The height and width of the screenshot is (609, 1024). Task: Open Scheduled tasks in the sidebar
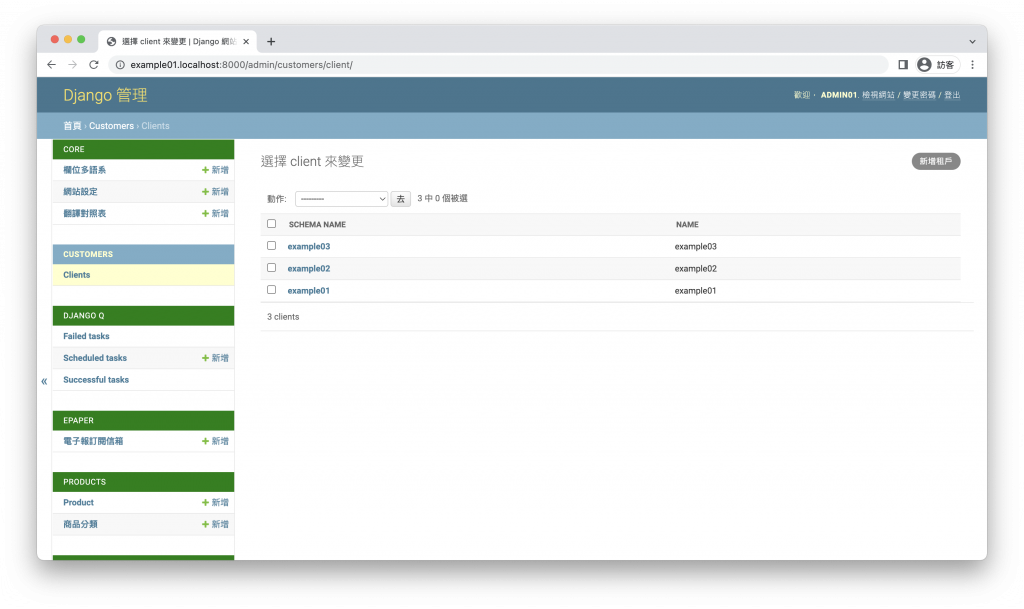click(x=95, y=358)
